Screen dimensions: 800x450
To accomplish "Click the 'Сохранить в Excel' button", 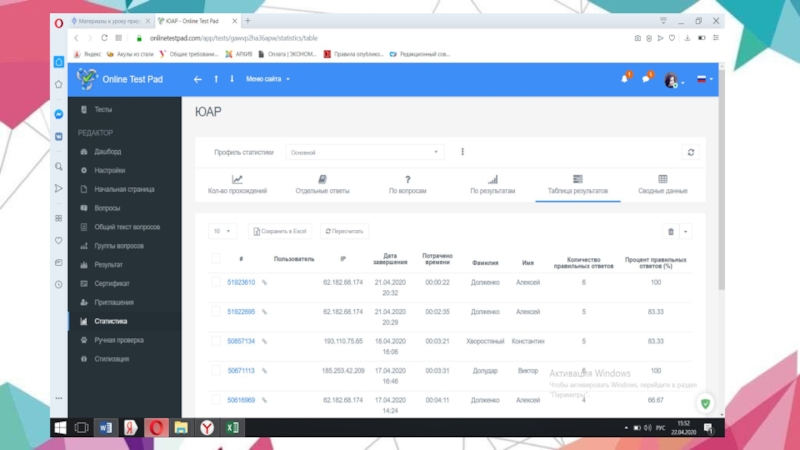I will (x=280, y=232).
